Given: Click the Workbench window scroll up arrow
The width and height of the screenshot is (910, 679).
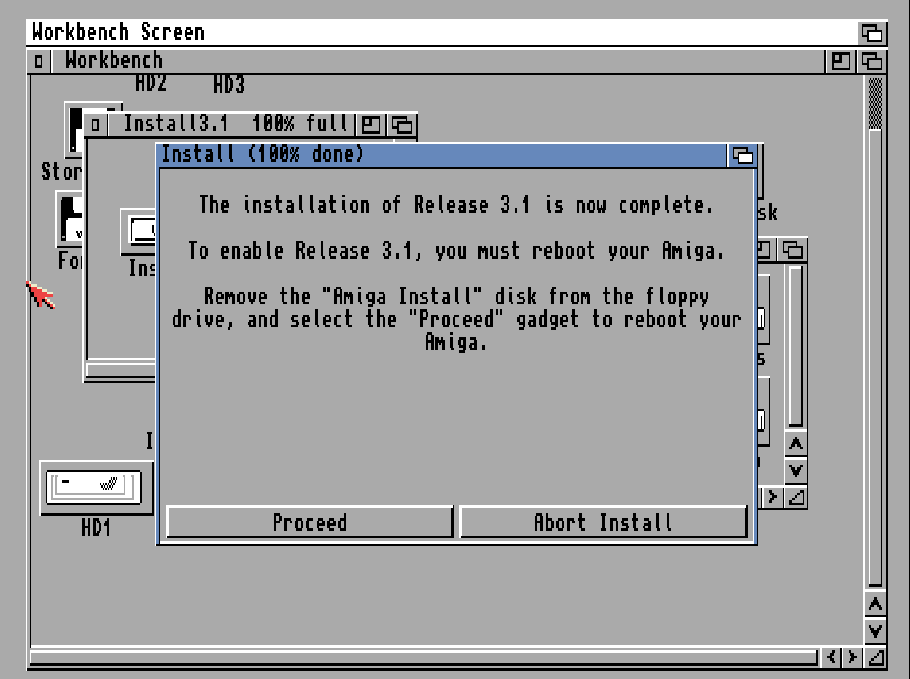Looking at the screenshot, I should (x=875, y=605).
